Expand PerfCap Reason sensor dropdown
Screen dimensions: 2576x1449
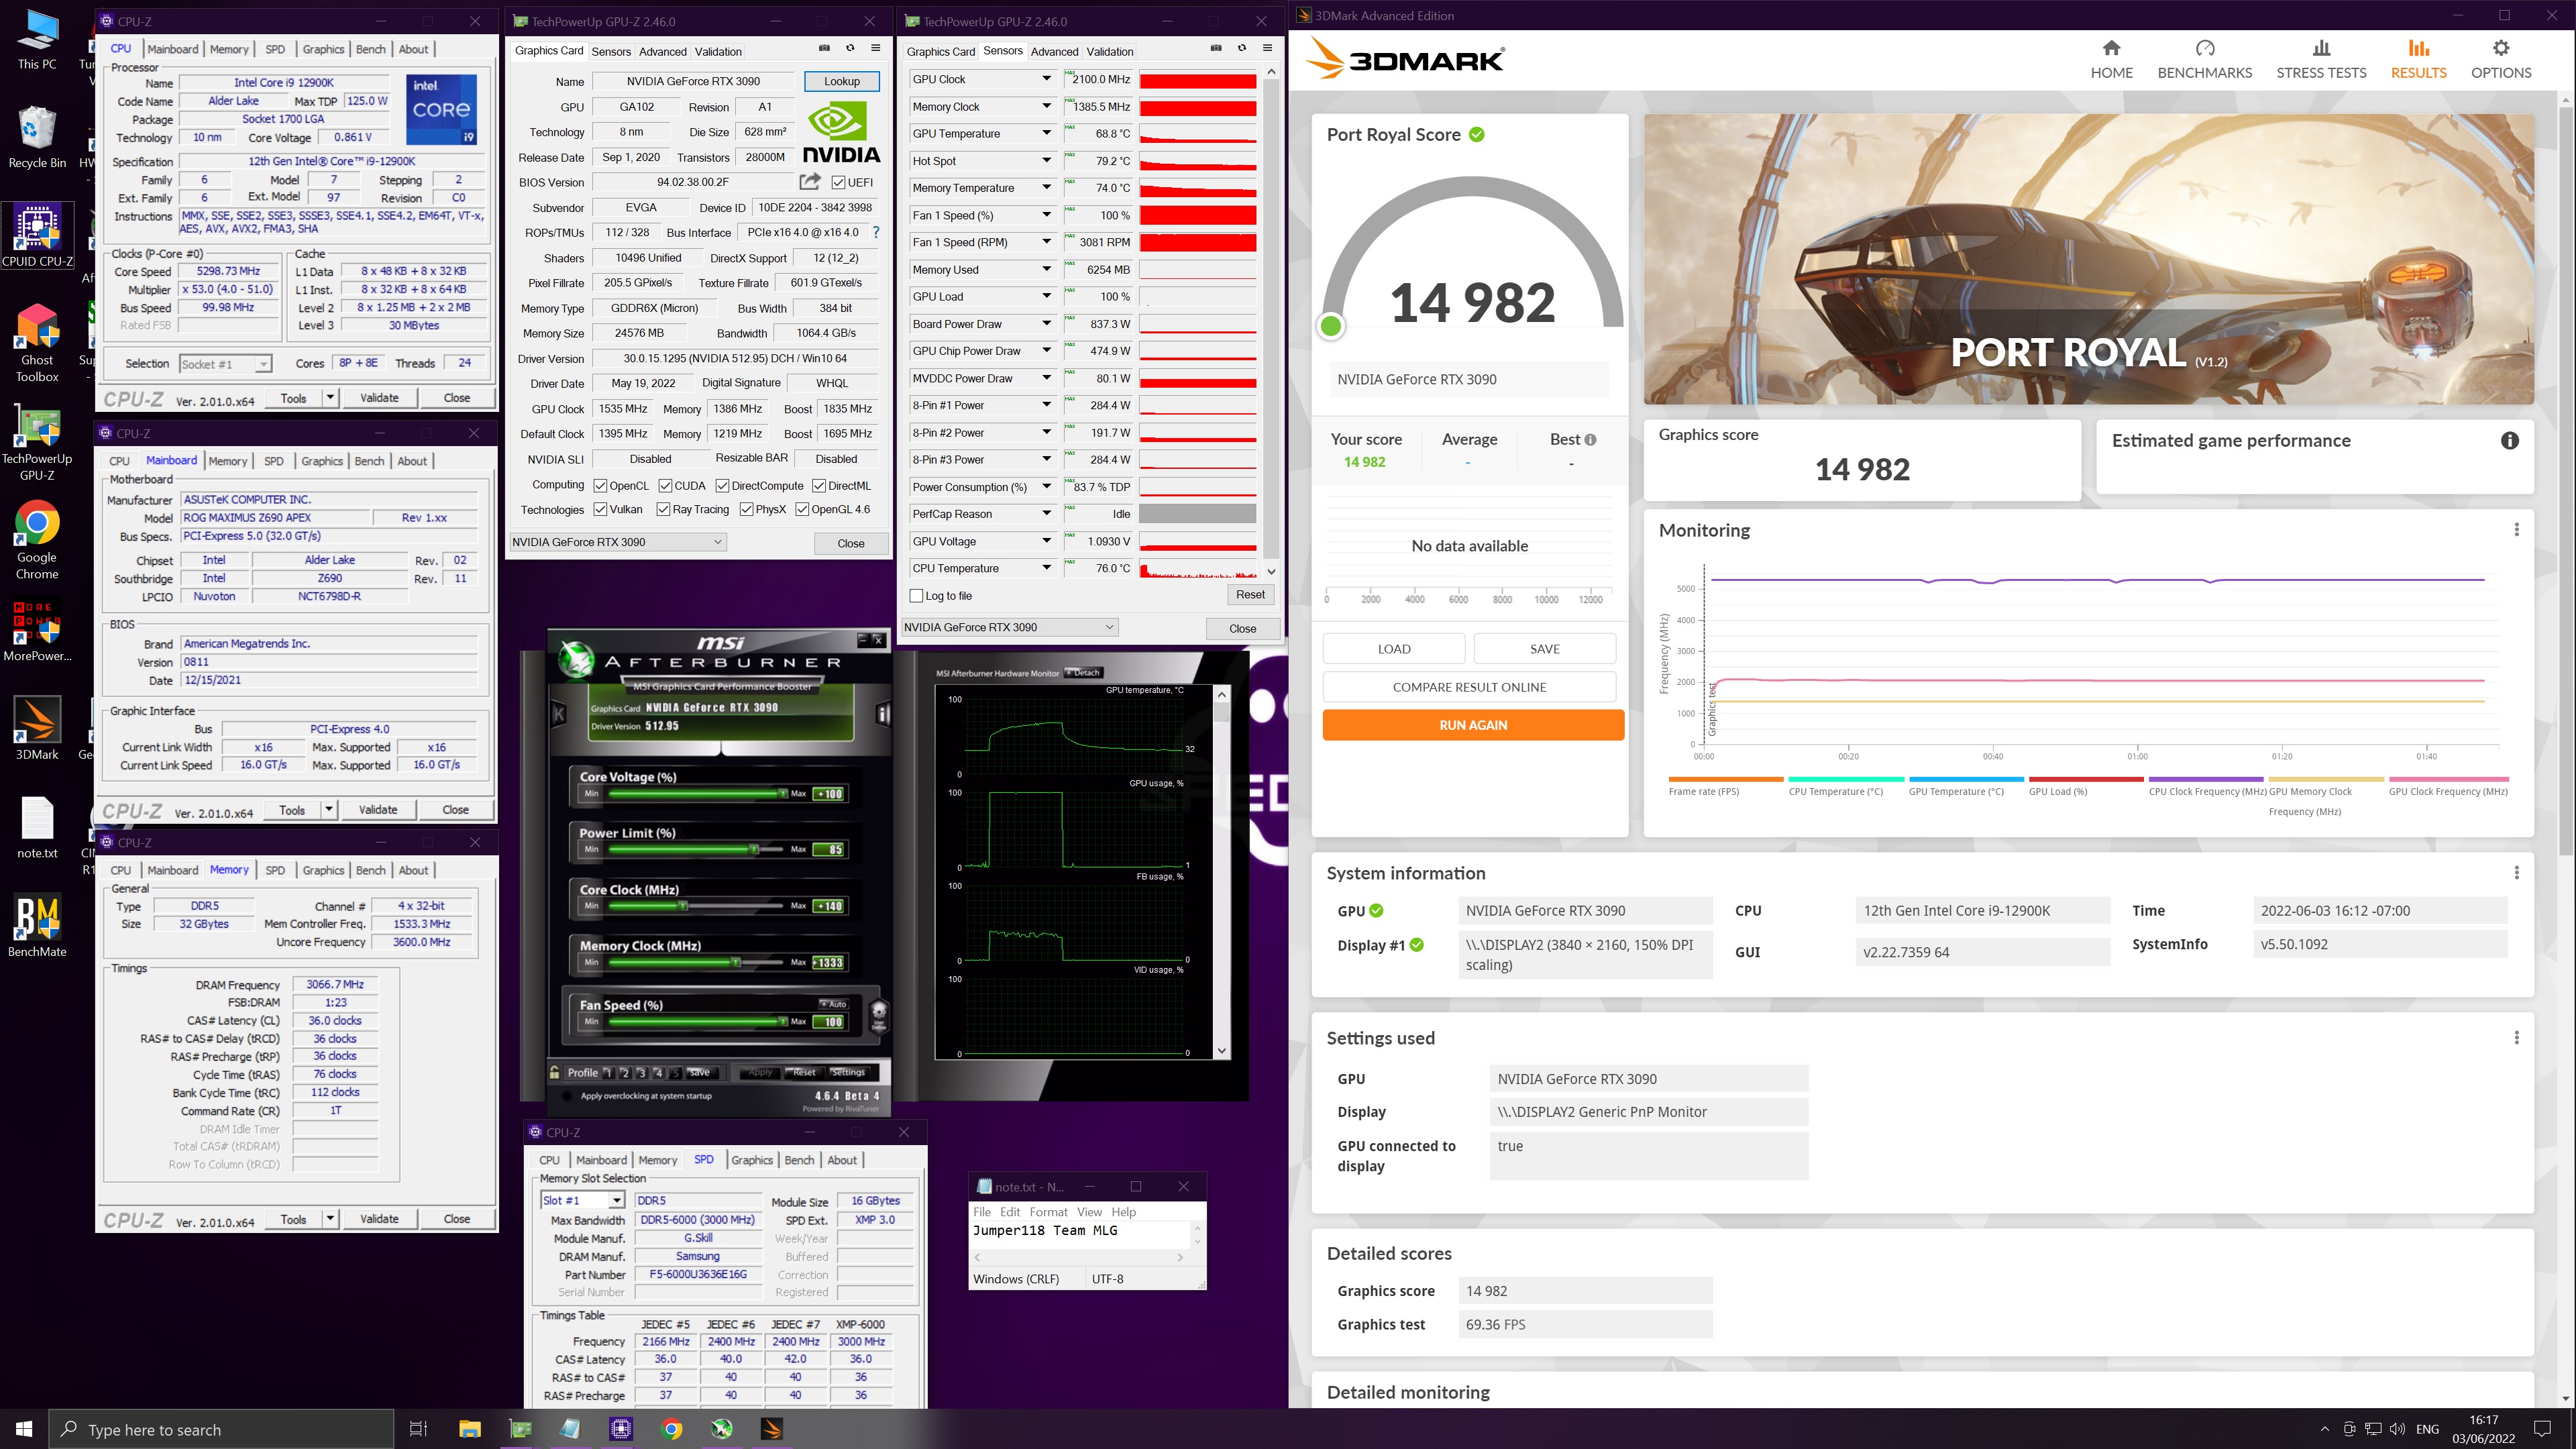tap(1046, 513)
